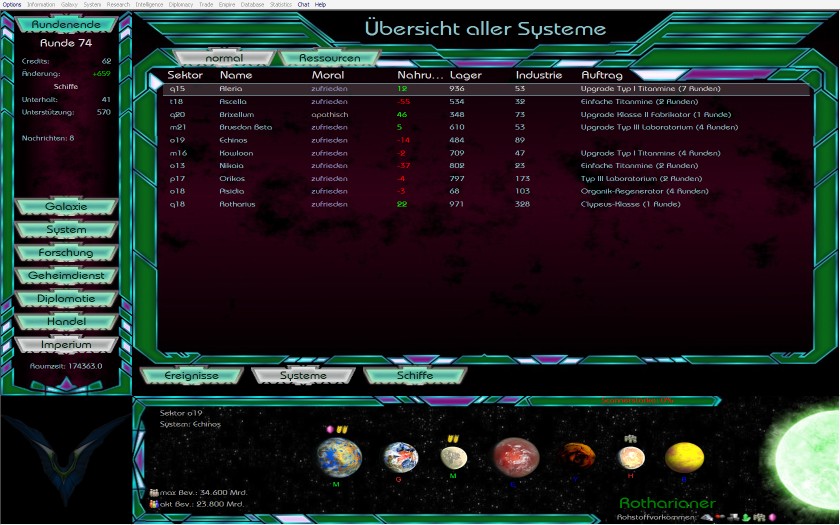Image resolution: width=840 pixels, height=525 pixels.
Task: Open the Ereignisse list
Action: [x=190, y=376]
